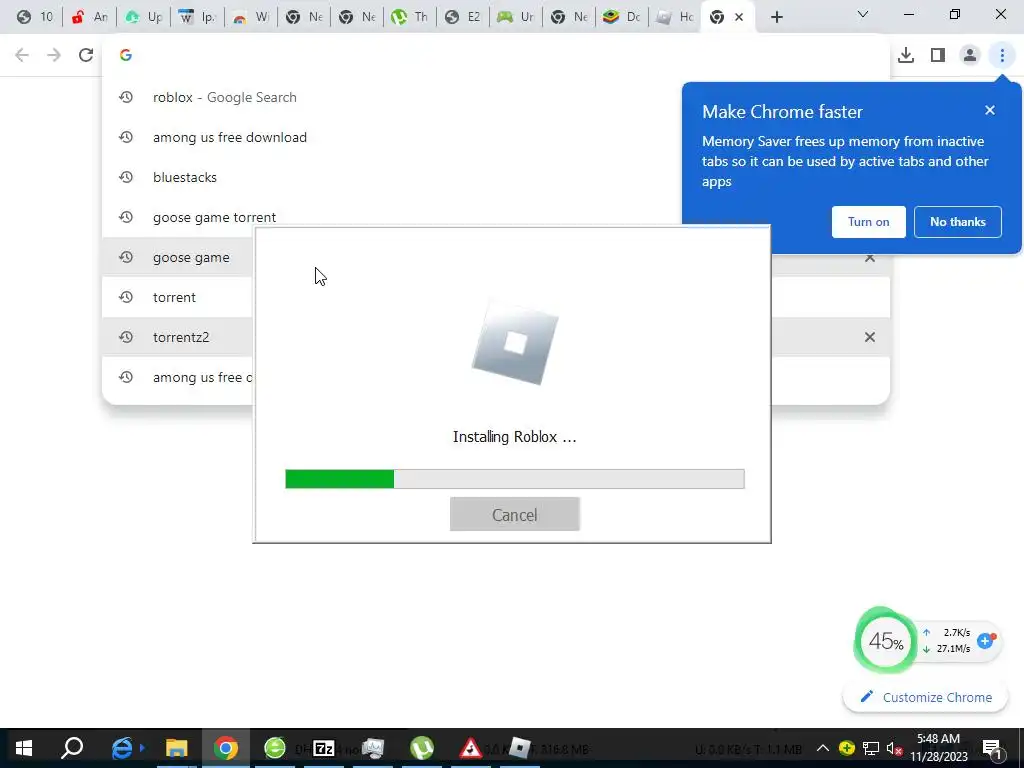1024x768 pixels.
Task: Launch Internet Explorer from taskbar
Action: pos(123,748)
